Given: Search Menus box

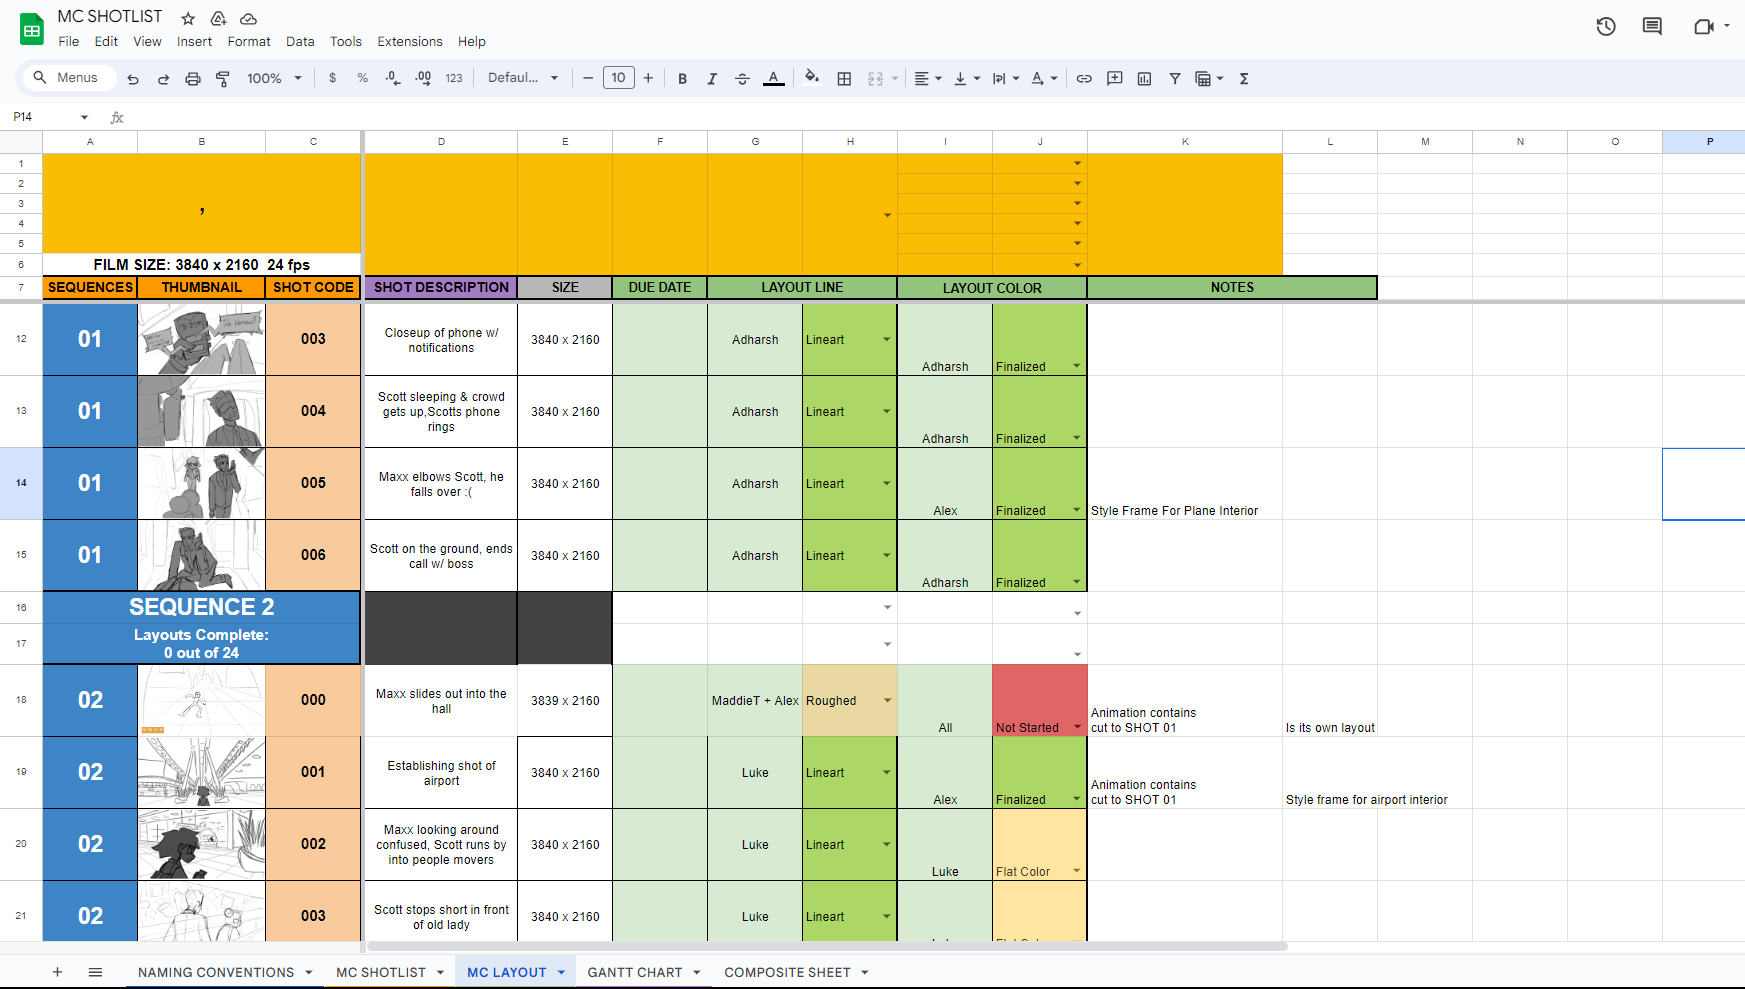Looking at the screenshot, I should 68,78.
